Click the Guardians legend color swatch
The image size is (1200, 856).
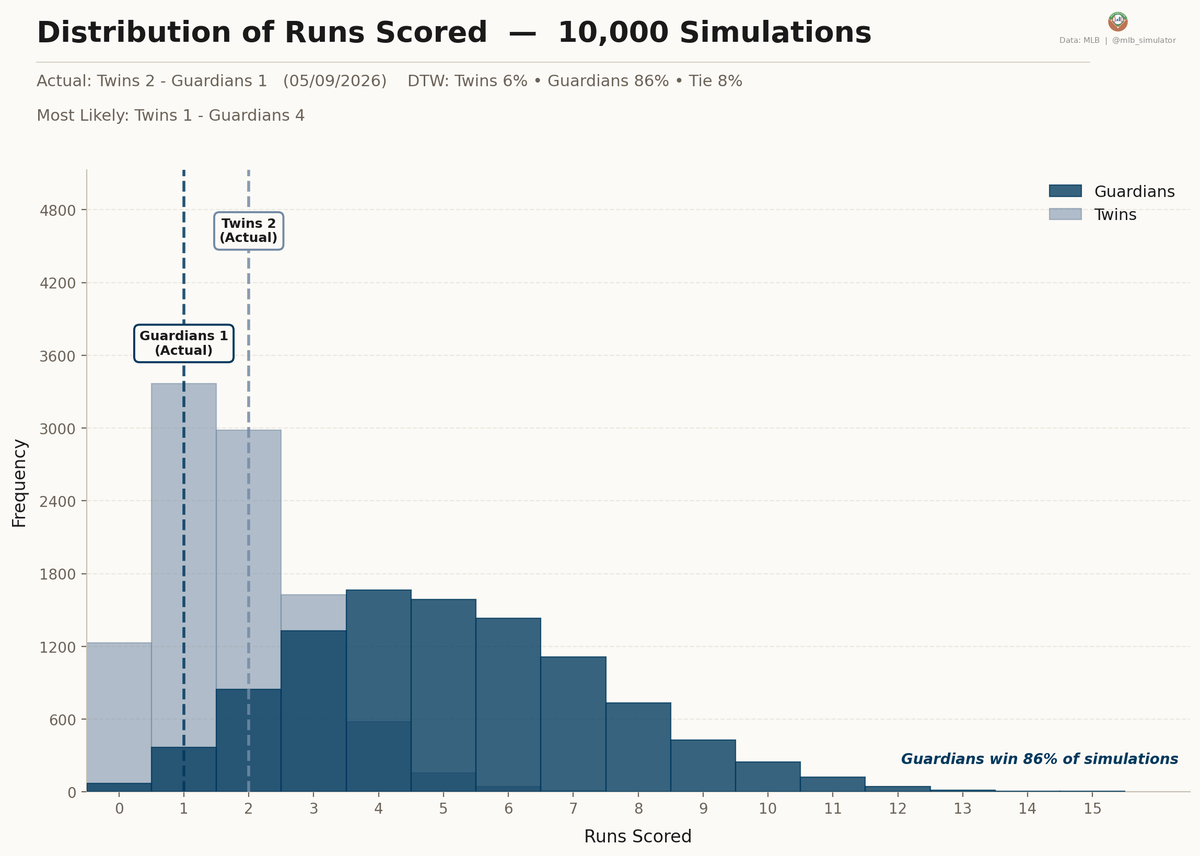coord(1065,191)
